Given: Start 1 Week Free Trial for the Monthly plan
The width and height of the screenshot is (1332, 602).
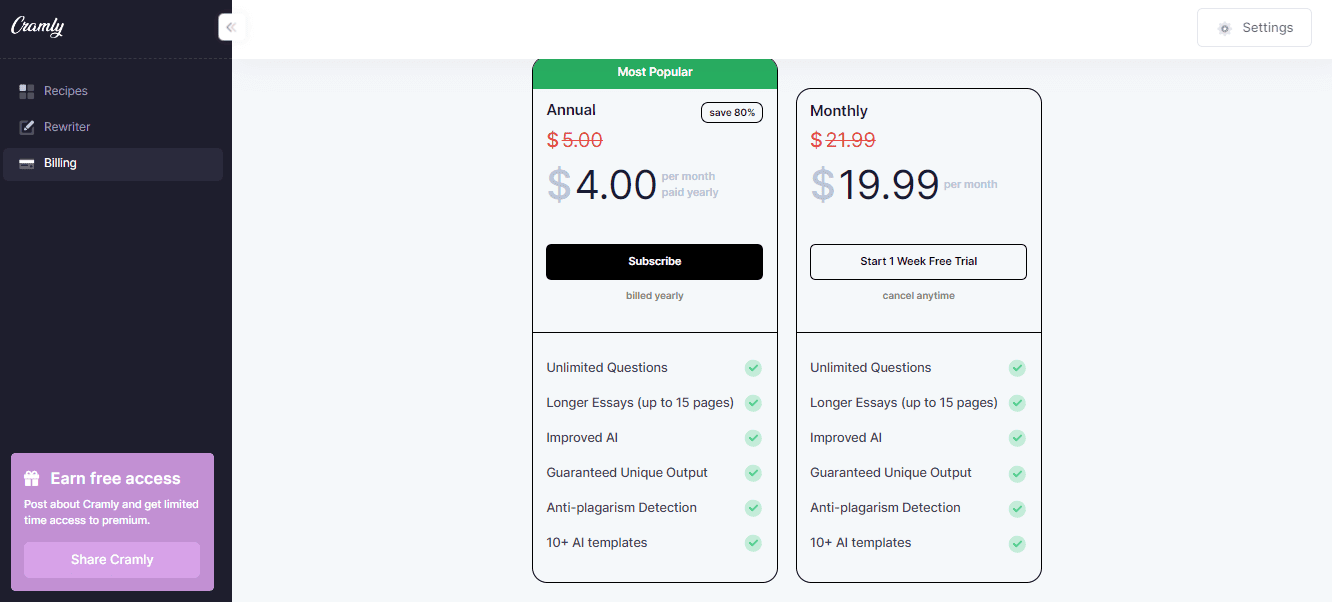Looking at the screenshot, I should tap(918, 261).
